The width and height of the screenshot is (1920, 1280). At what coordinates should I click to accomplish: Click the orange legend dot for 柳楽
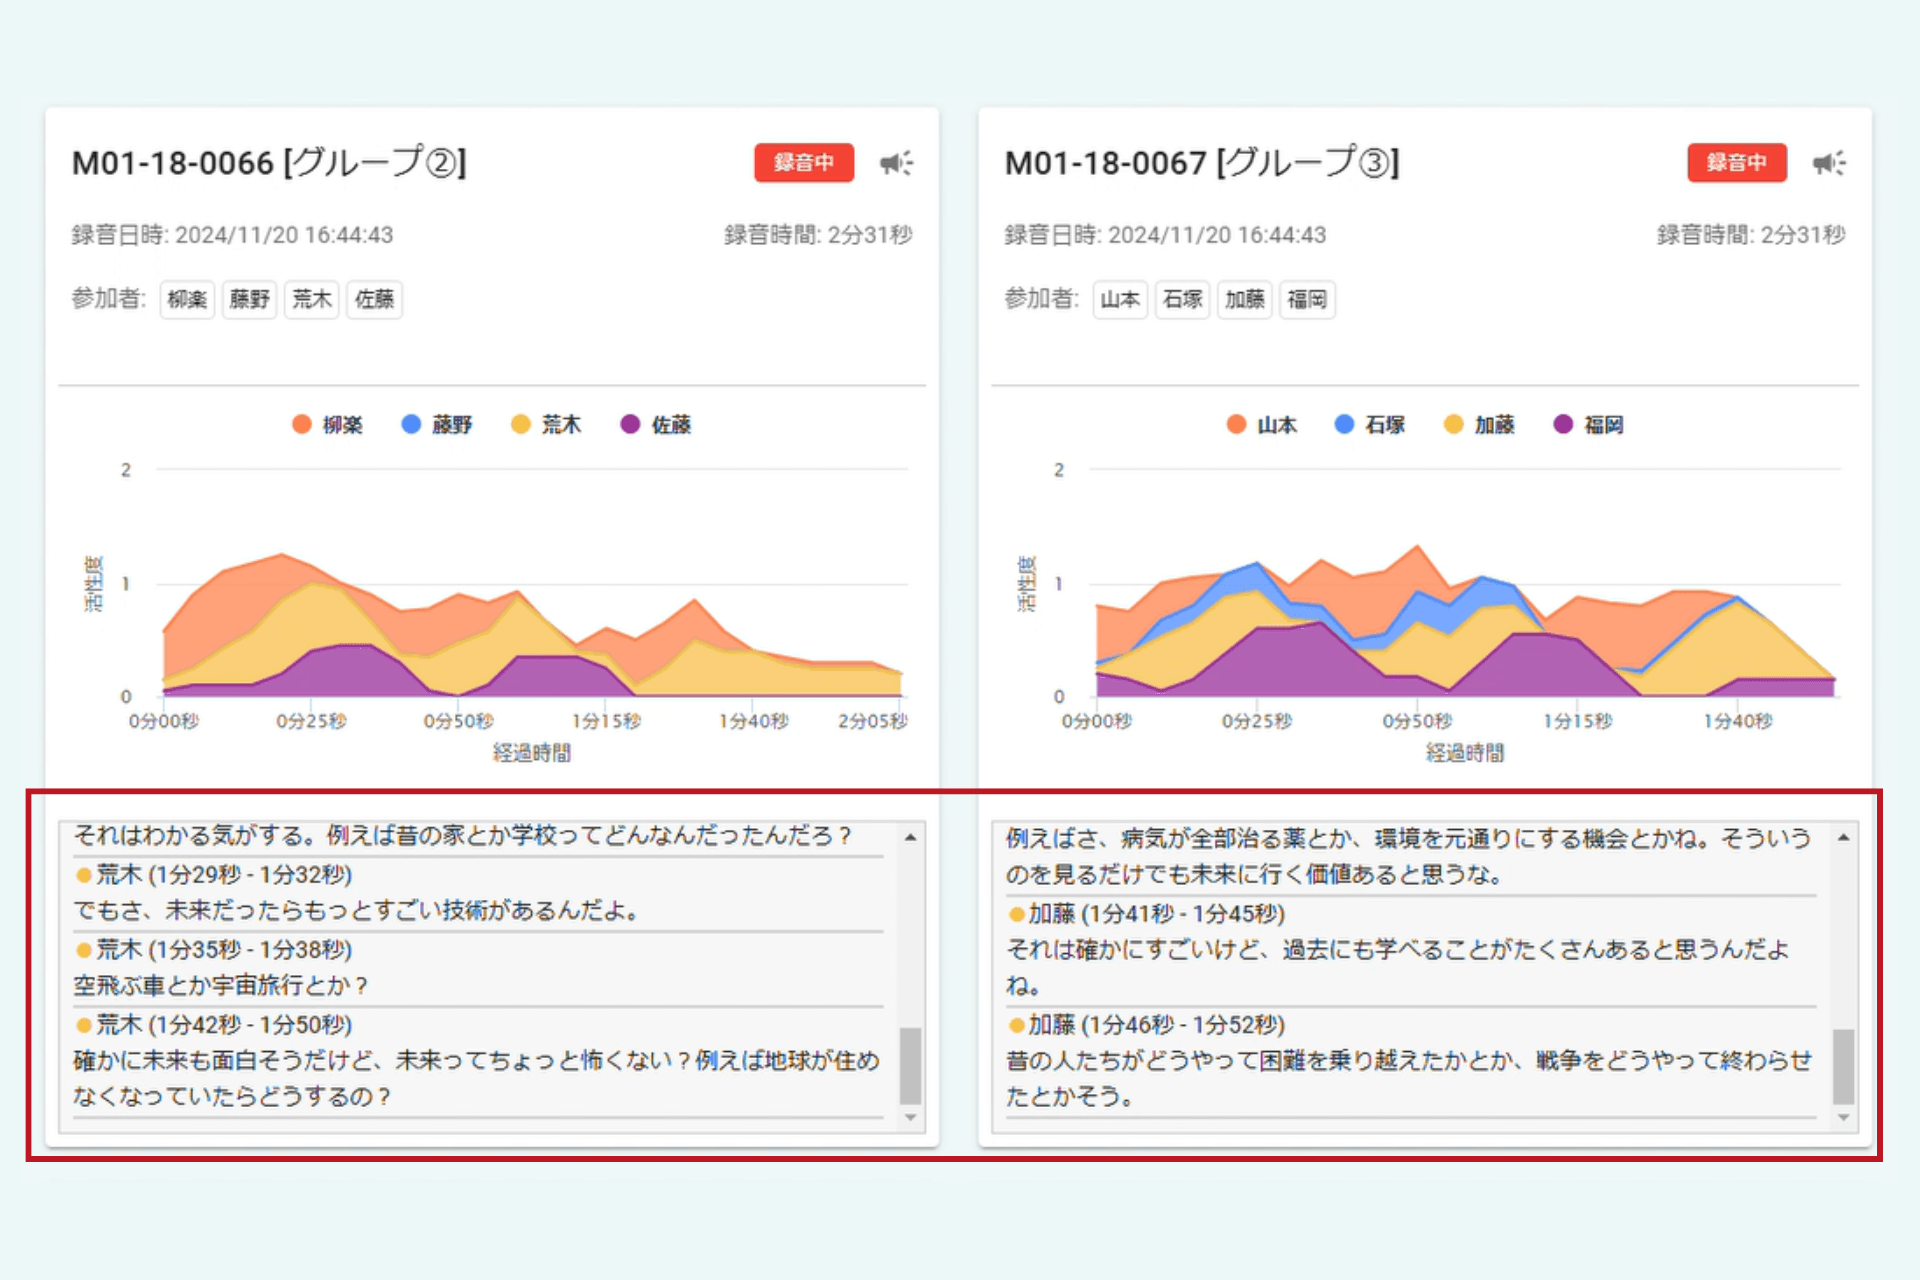301,424
